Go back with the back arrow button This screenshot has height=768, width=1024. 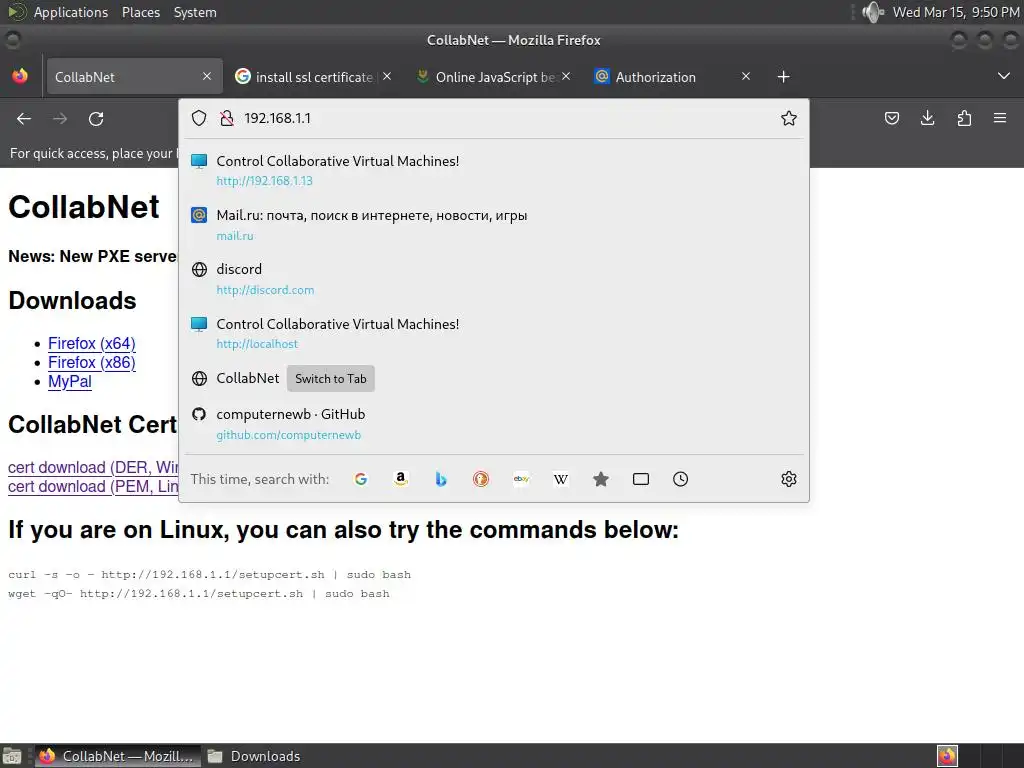(x=24, y=119)
